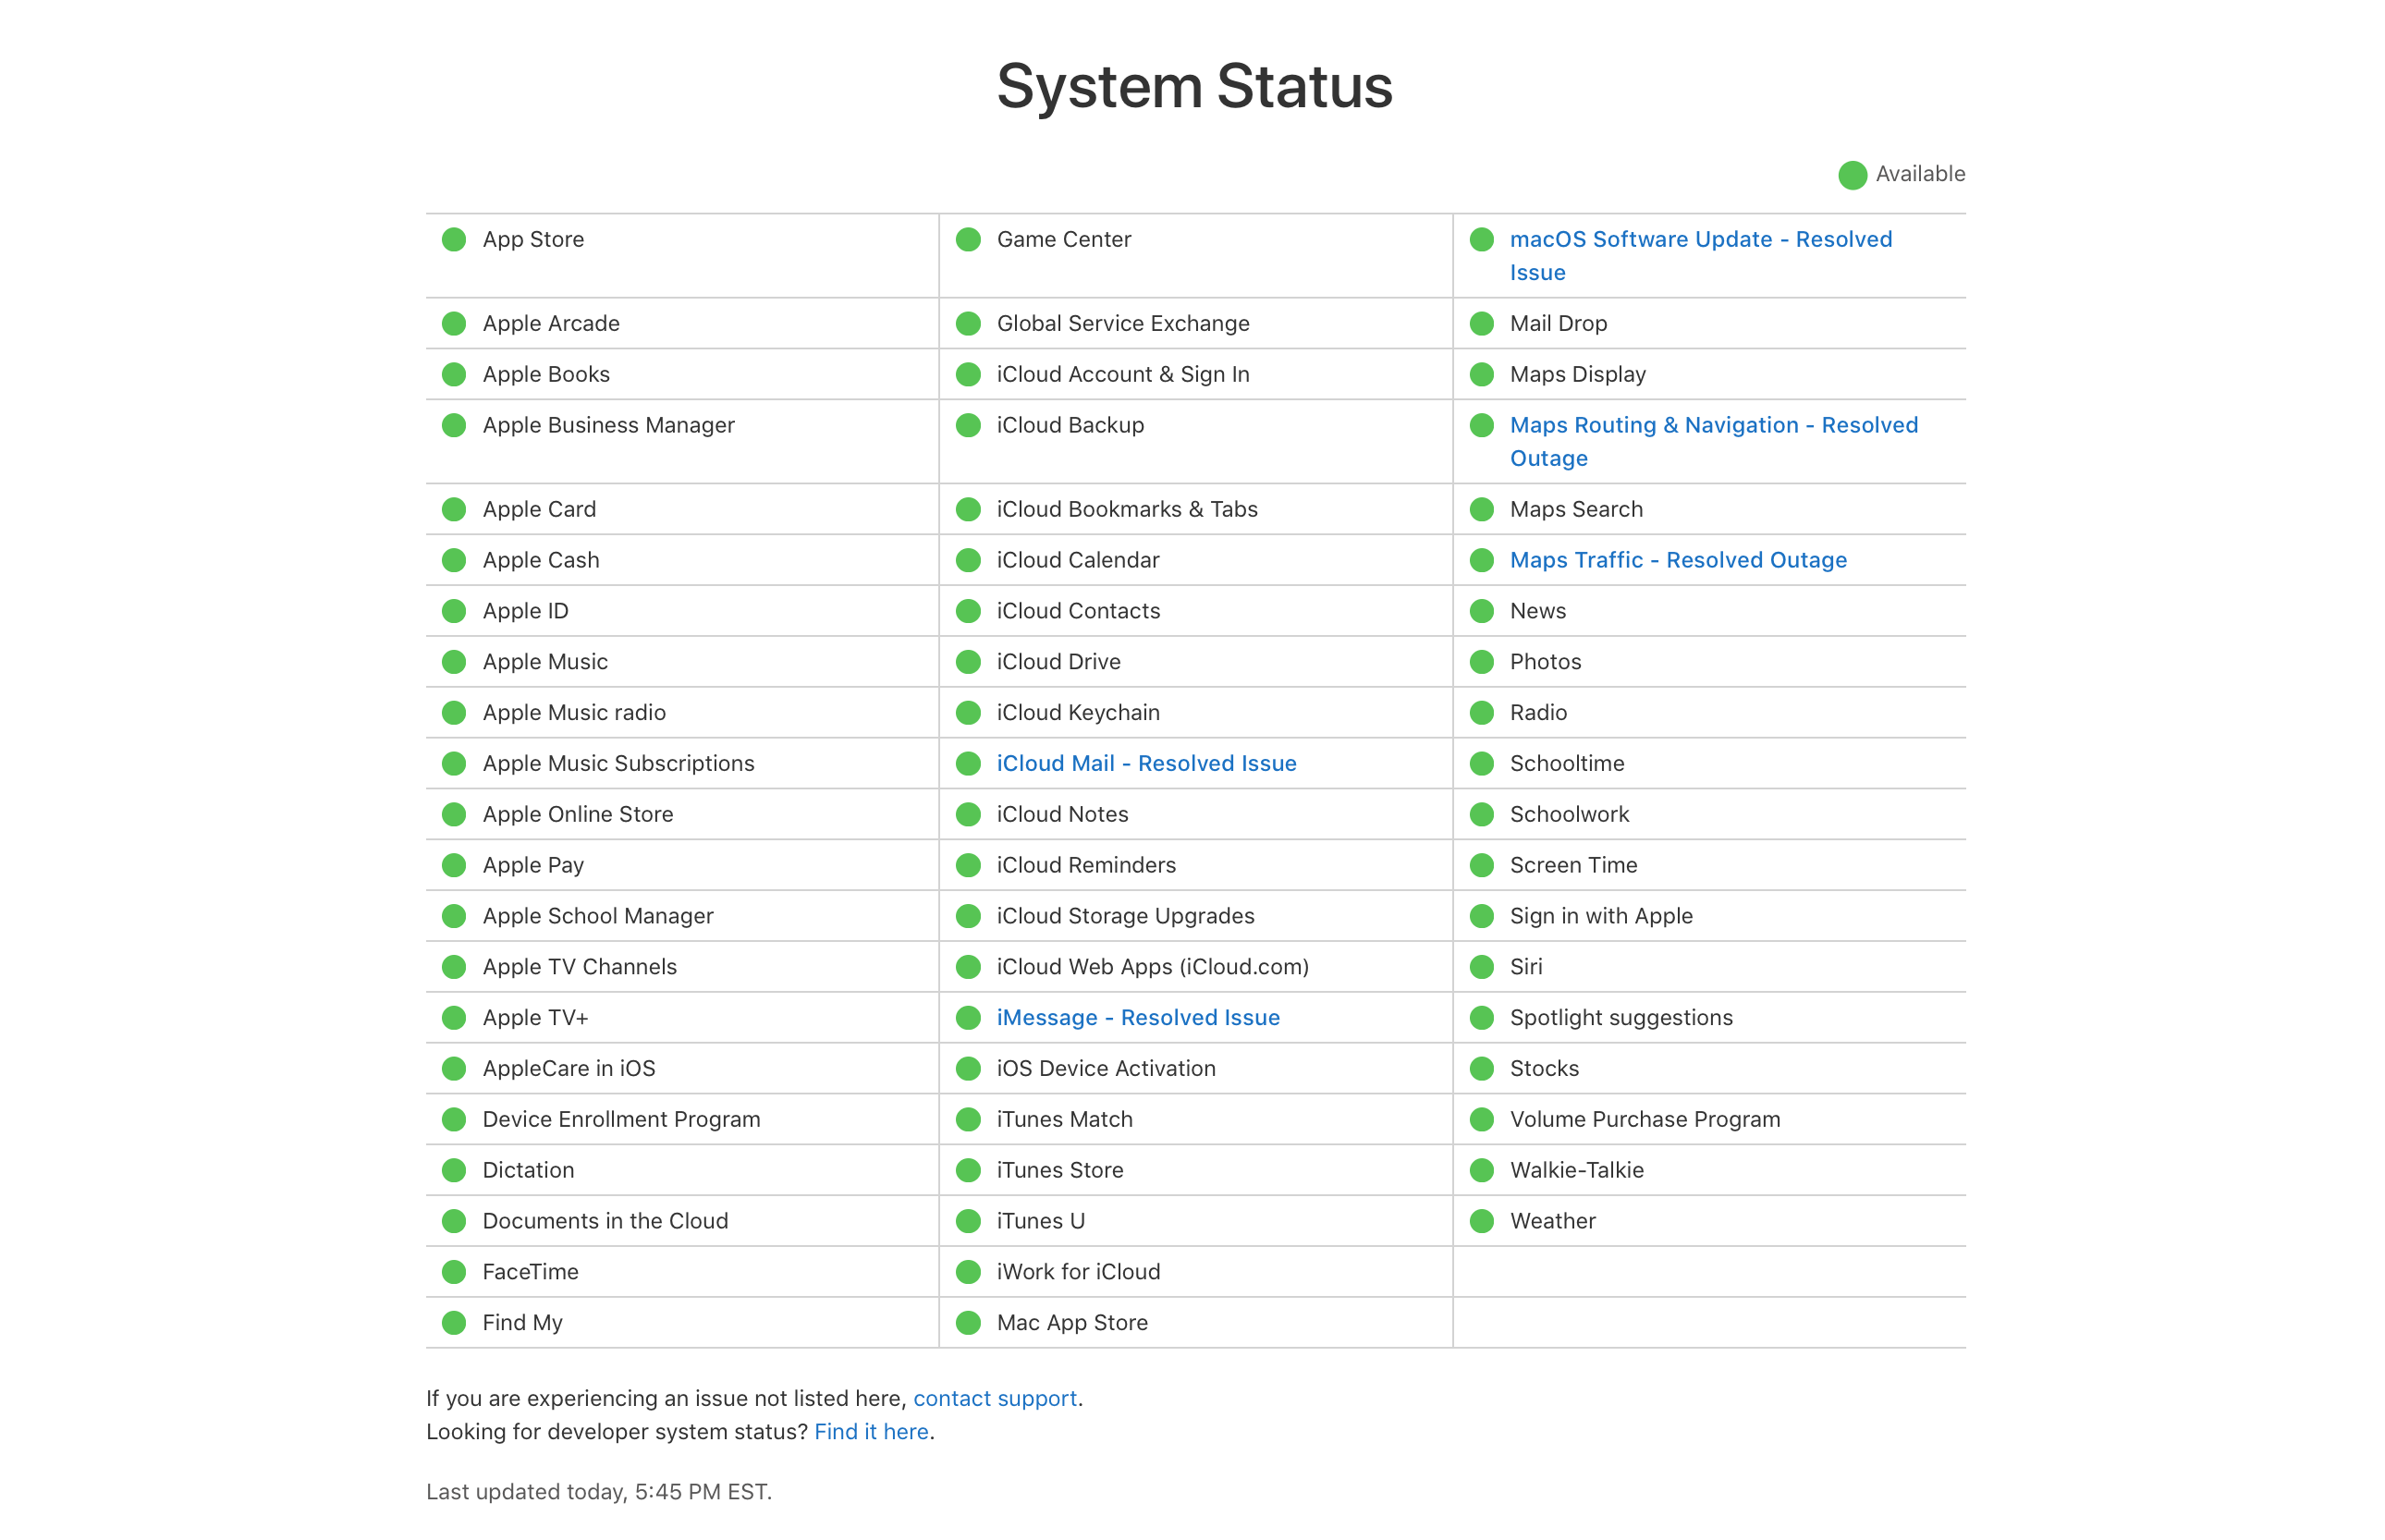Click the contact support link
This screenshot has height=1540, width=2385.
pos(994,1398)
